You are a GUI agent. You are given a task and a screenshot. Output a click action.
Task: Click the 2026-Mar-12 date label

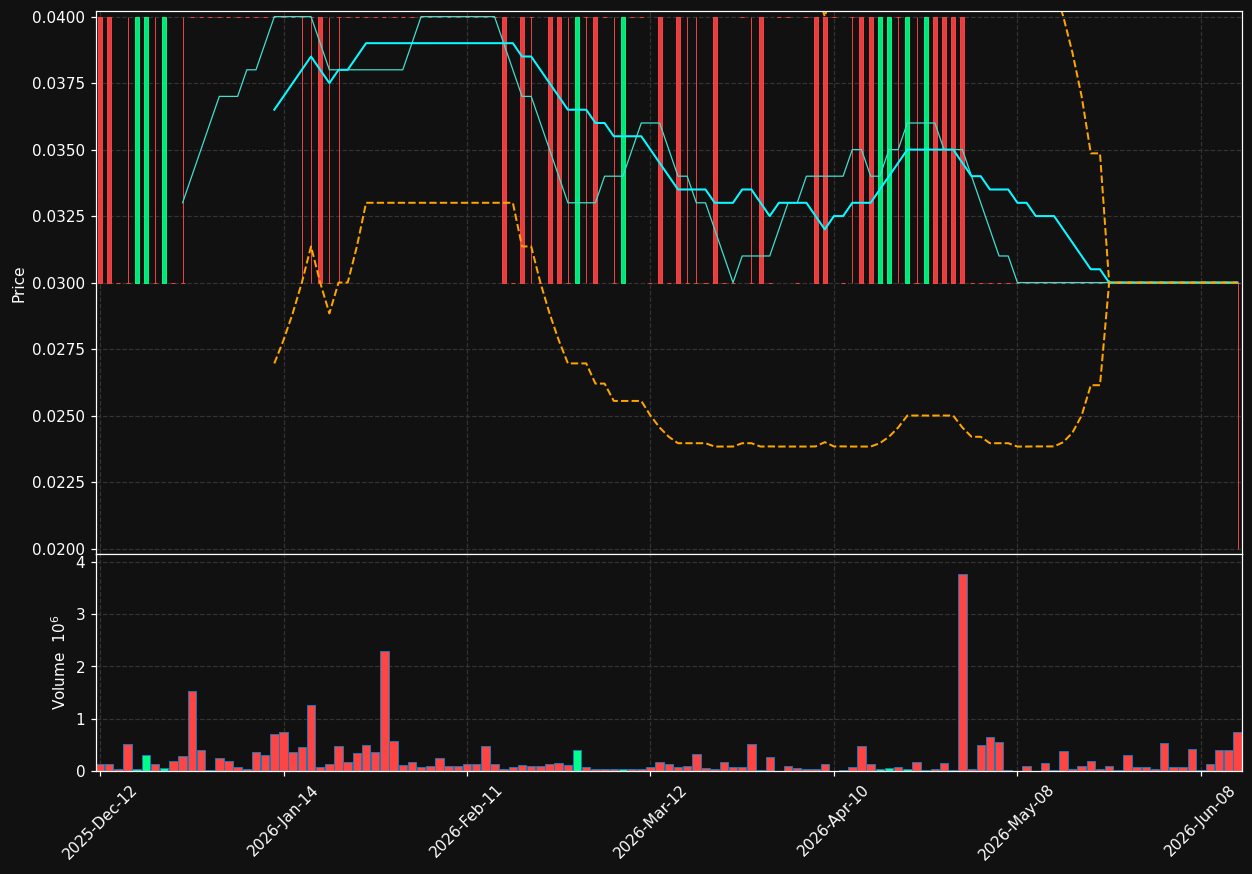650,822
